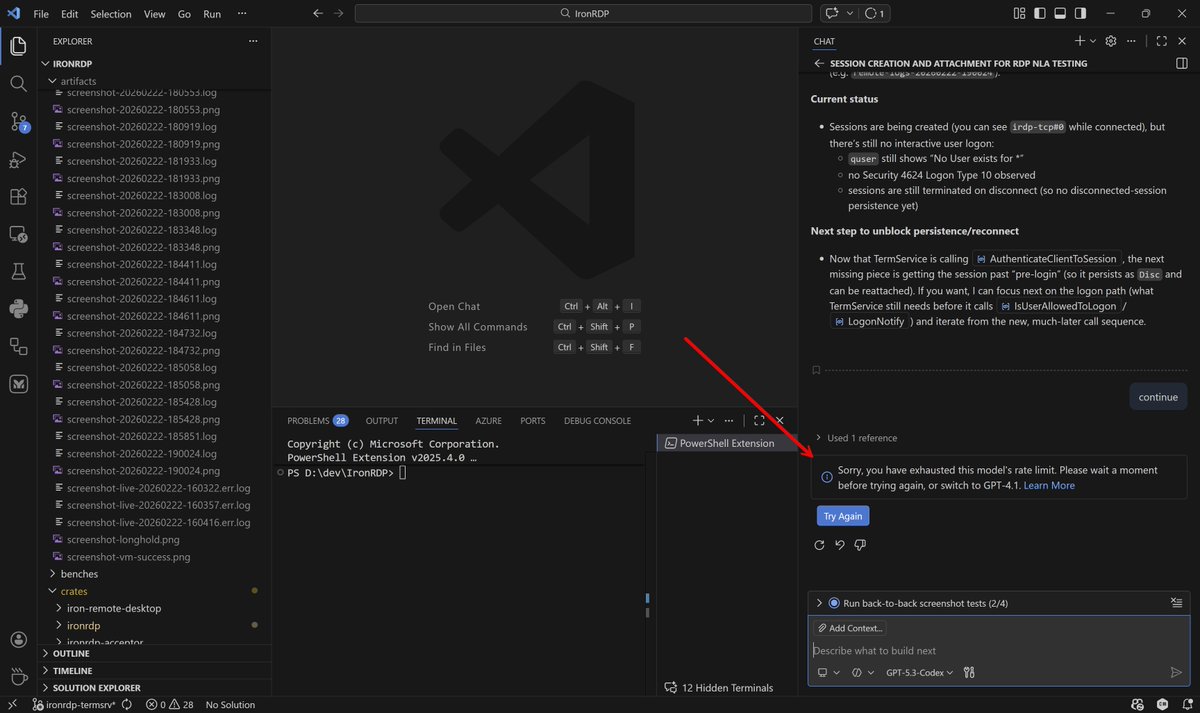
Task: Open the GPT-5.3-Codex model picker
Action: pyautogui.click(x=919, y=673)
